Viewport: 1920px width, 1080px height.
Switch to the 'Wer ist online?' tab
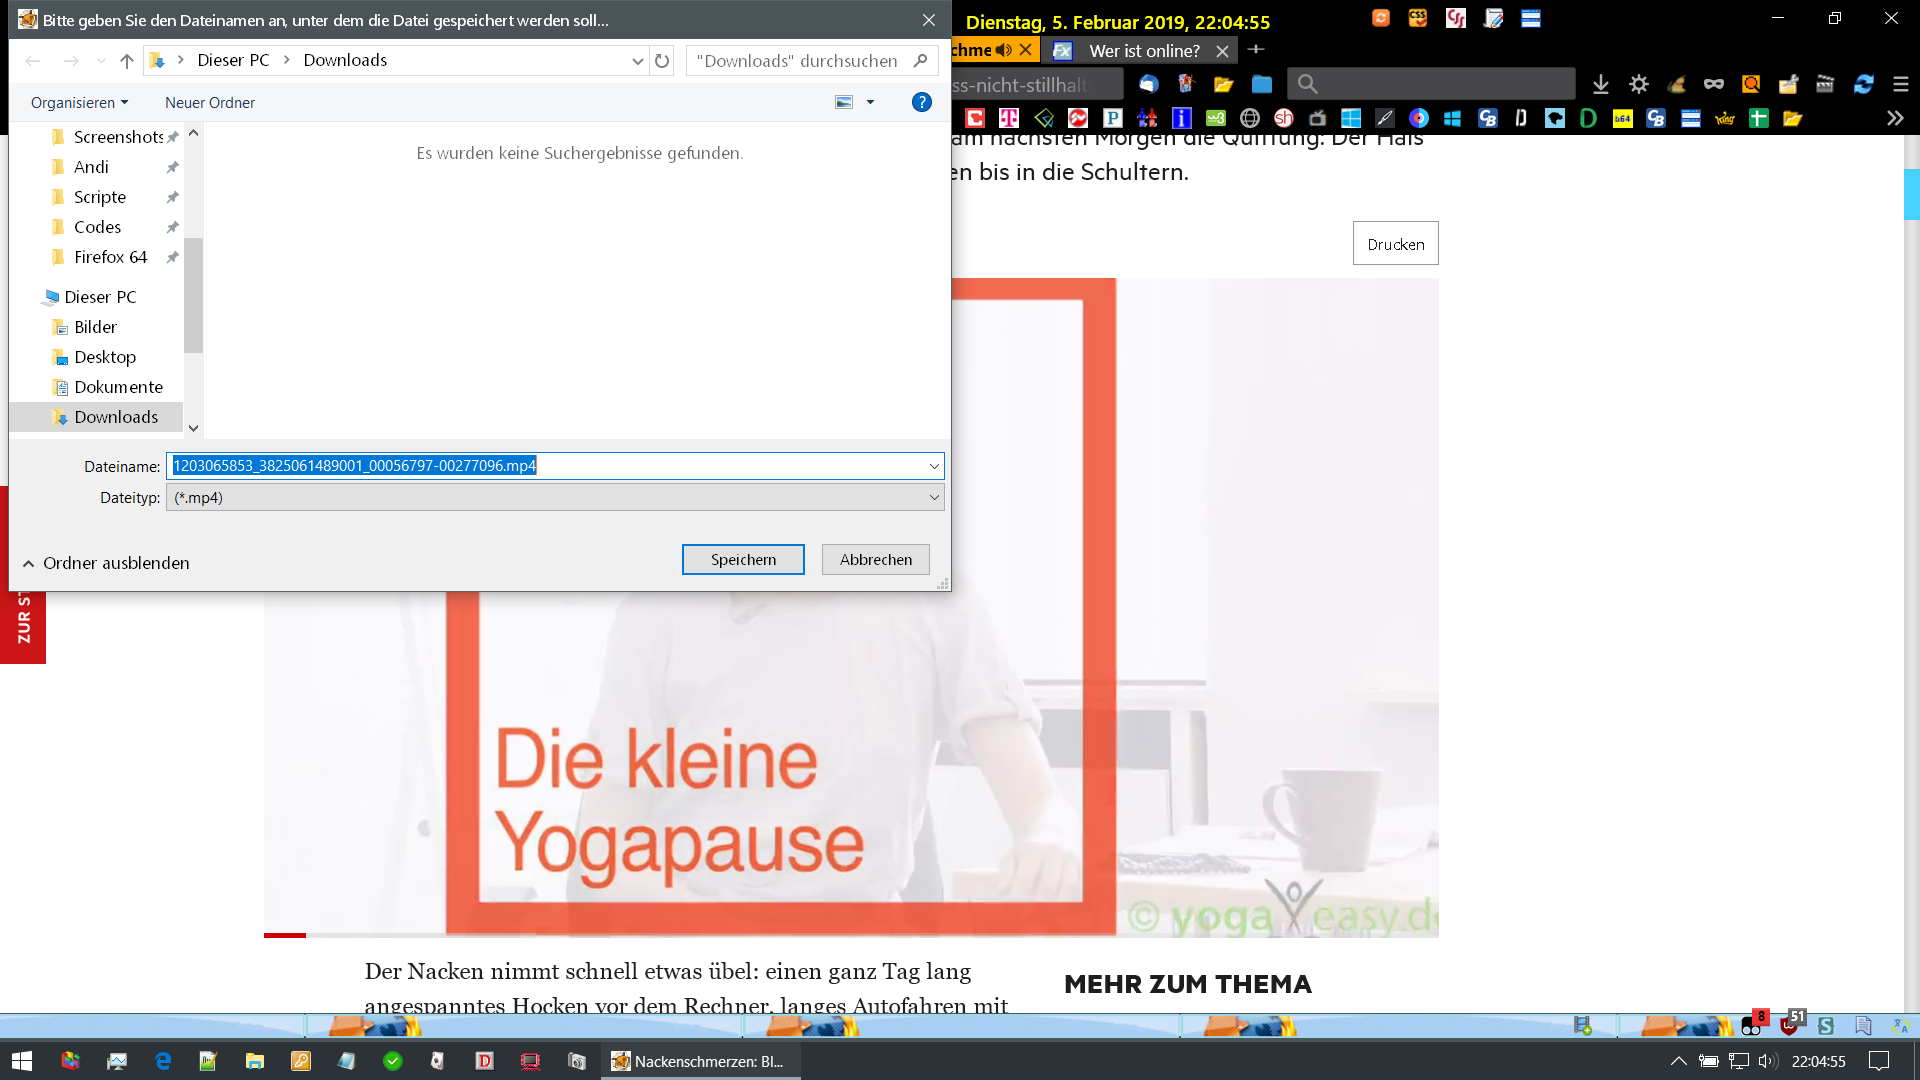tap(1144, 50)
